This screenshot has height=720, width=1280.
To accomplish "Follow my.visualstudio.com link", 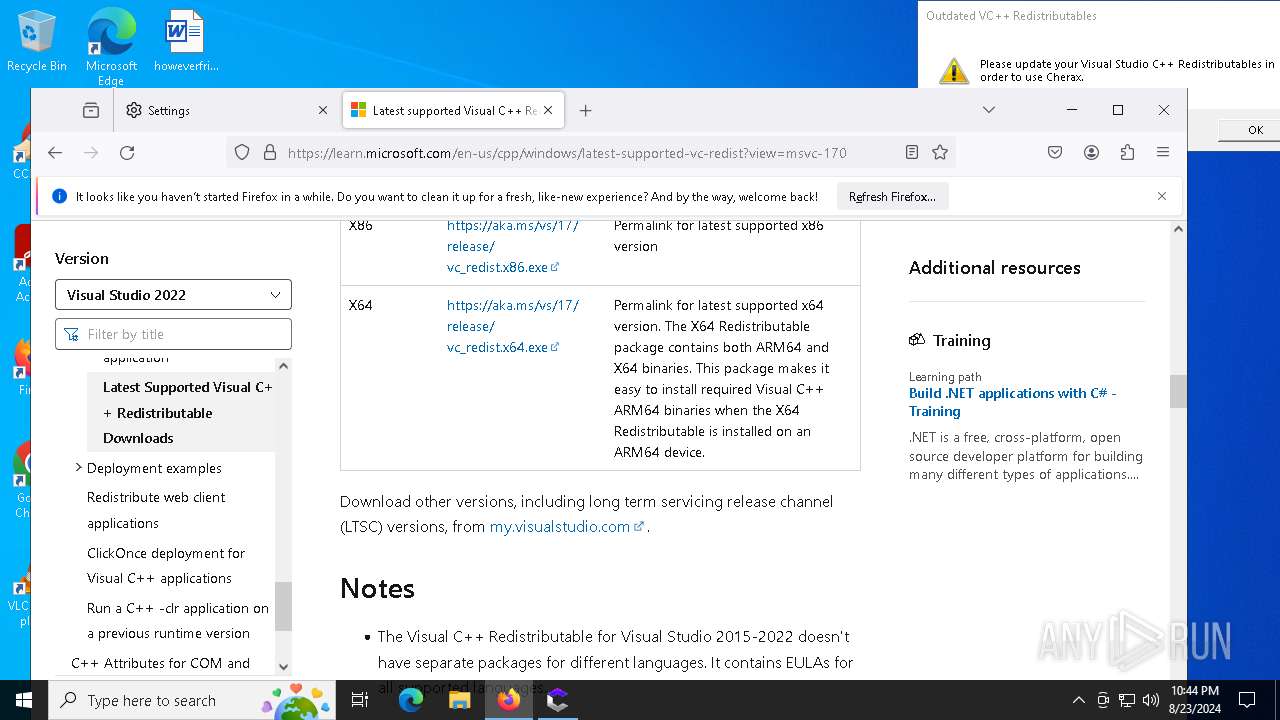I will [566, 526].
